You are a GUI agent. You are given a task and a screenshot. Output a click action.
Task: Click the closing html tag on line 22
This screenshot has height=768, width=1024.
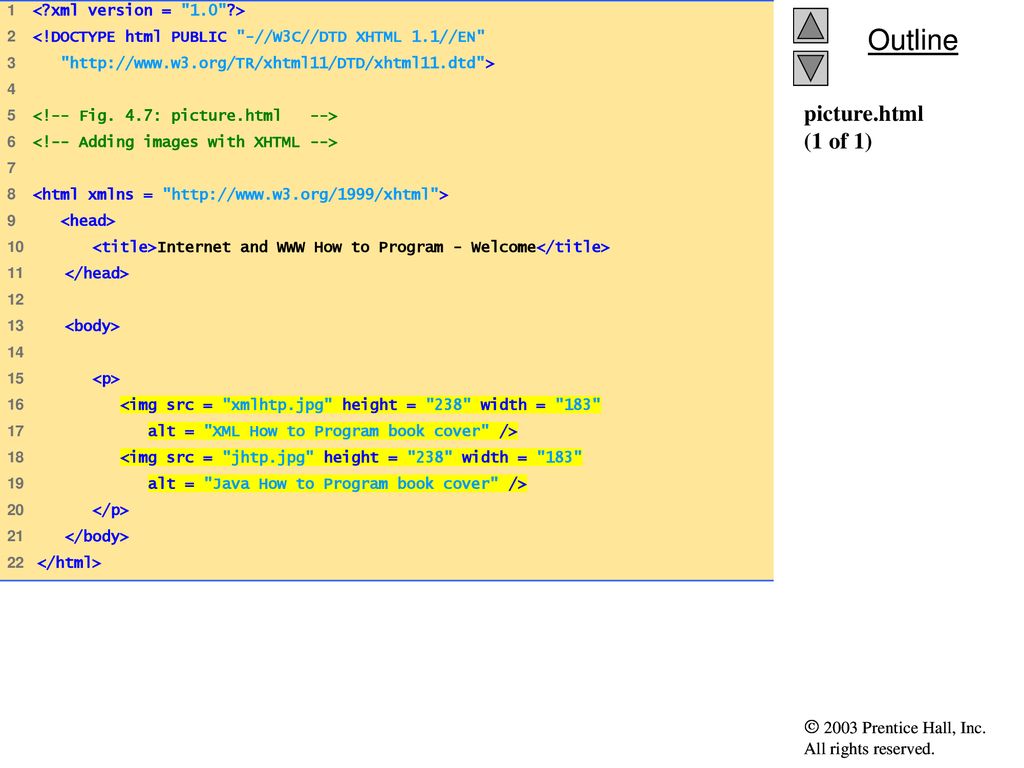pos(69,562)
